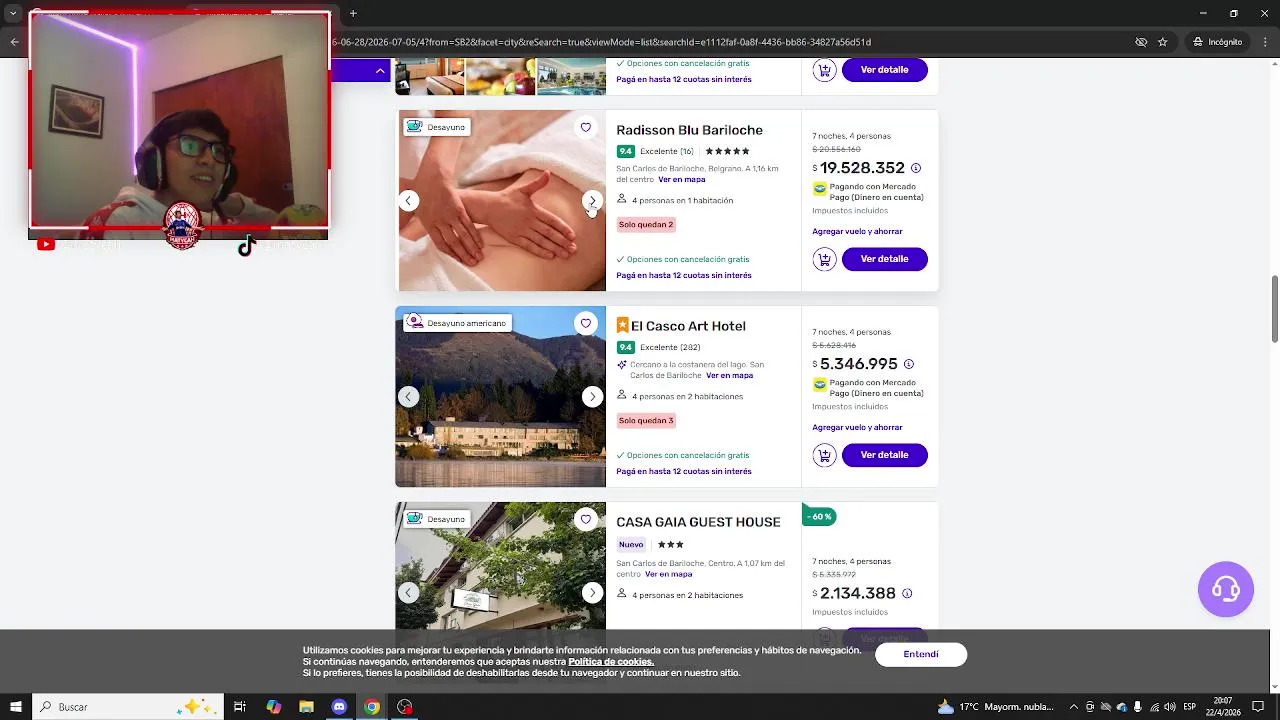Viewport: 1280px width, 720px height.
Task: Open Copilot from the taskbar
Action: click(x=273, y=707)
